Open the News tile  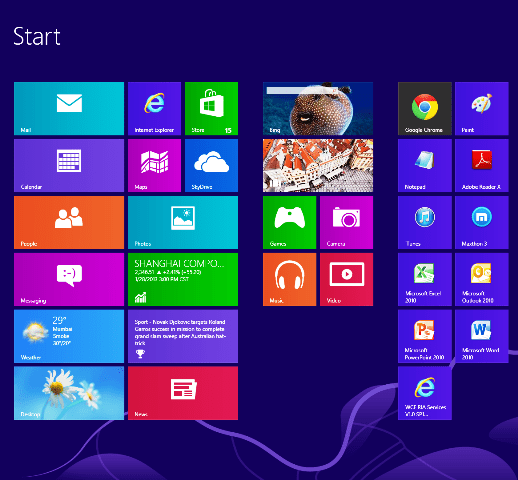tap(183, 393)
